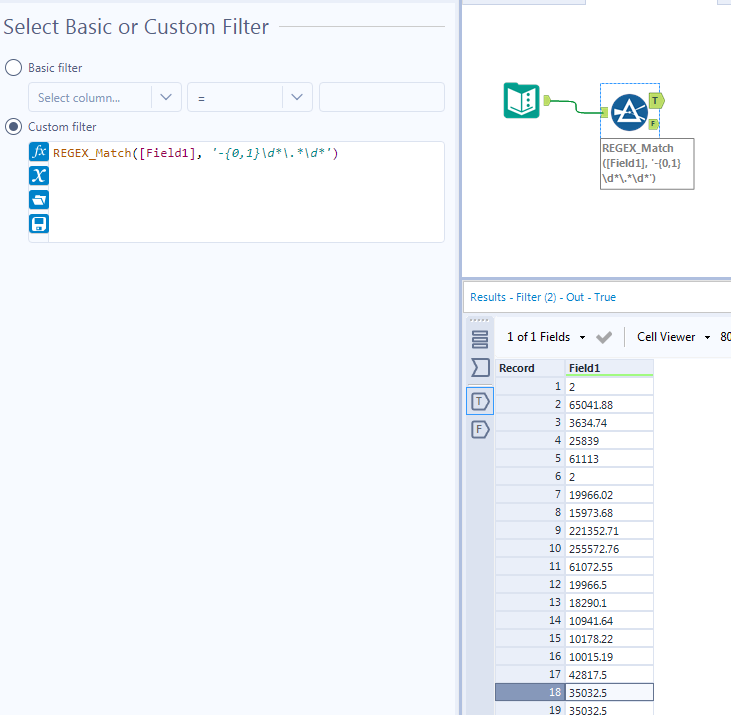
Task: Select cell with value 25839
Action: coord(609,440)
